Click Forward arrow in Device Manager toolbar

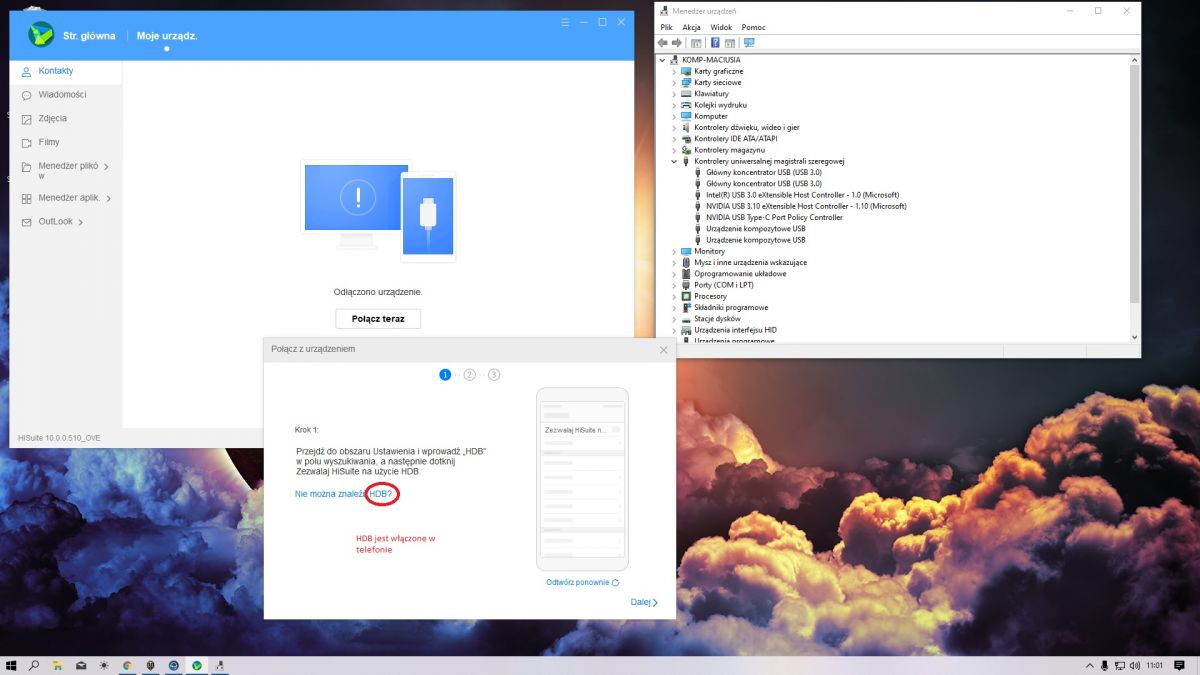point(677,43)
